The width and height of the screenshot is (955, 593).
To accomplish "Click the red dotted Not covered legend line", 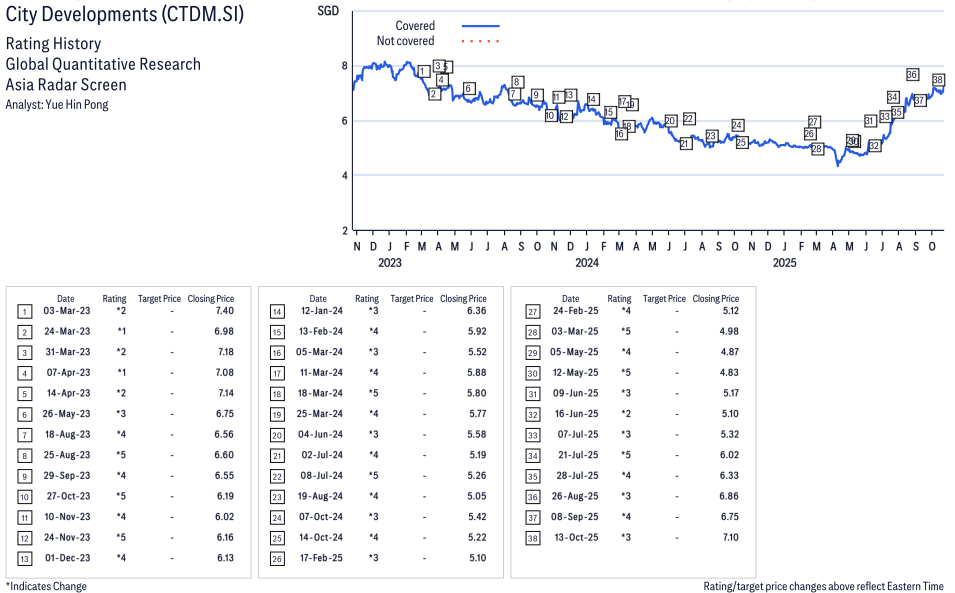I will point(480,41).
